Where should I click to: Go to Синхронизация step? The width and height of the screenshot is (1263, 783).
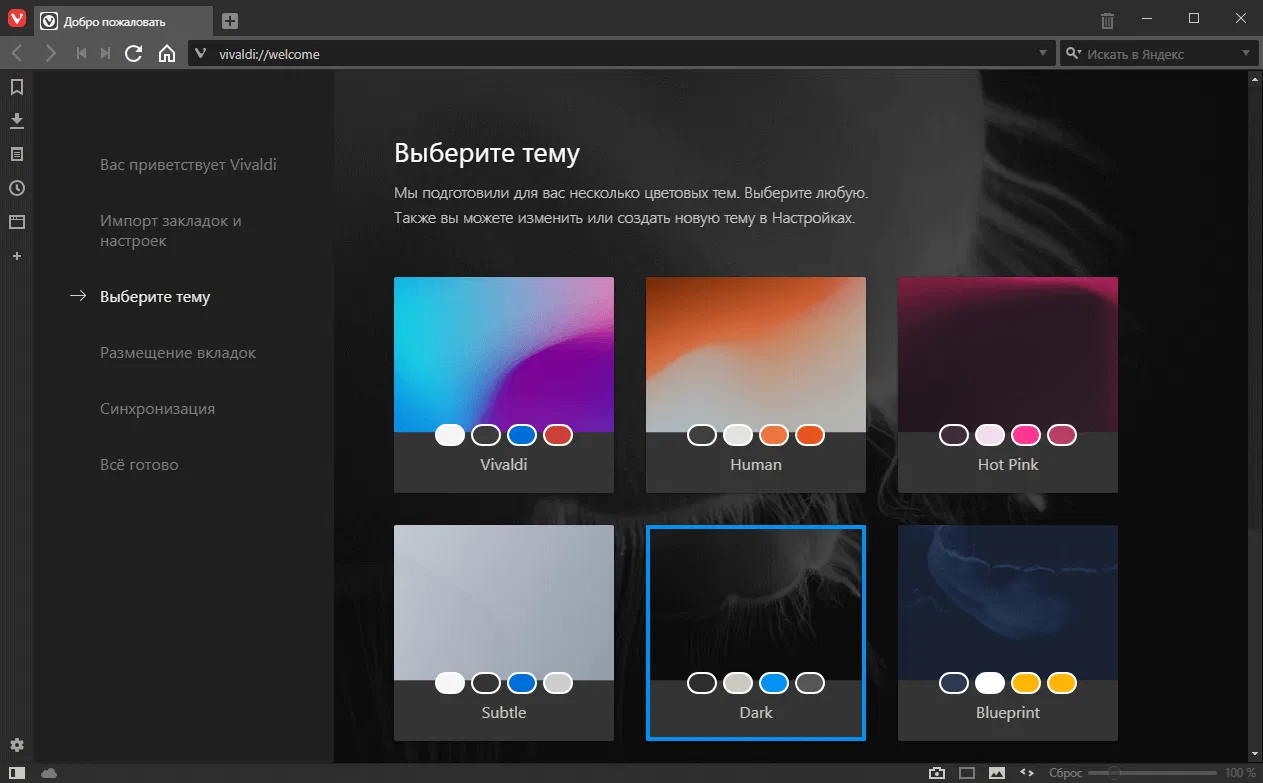point(157,409)
